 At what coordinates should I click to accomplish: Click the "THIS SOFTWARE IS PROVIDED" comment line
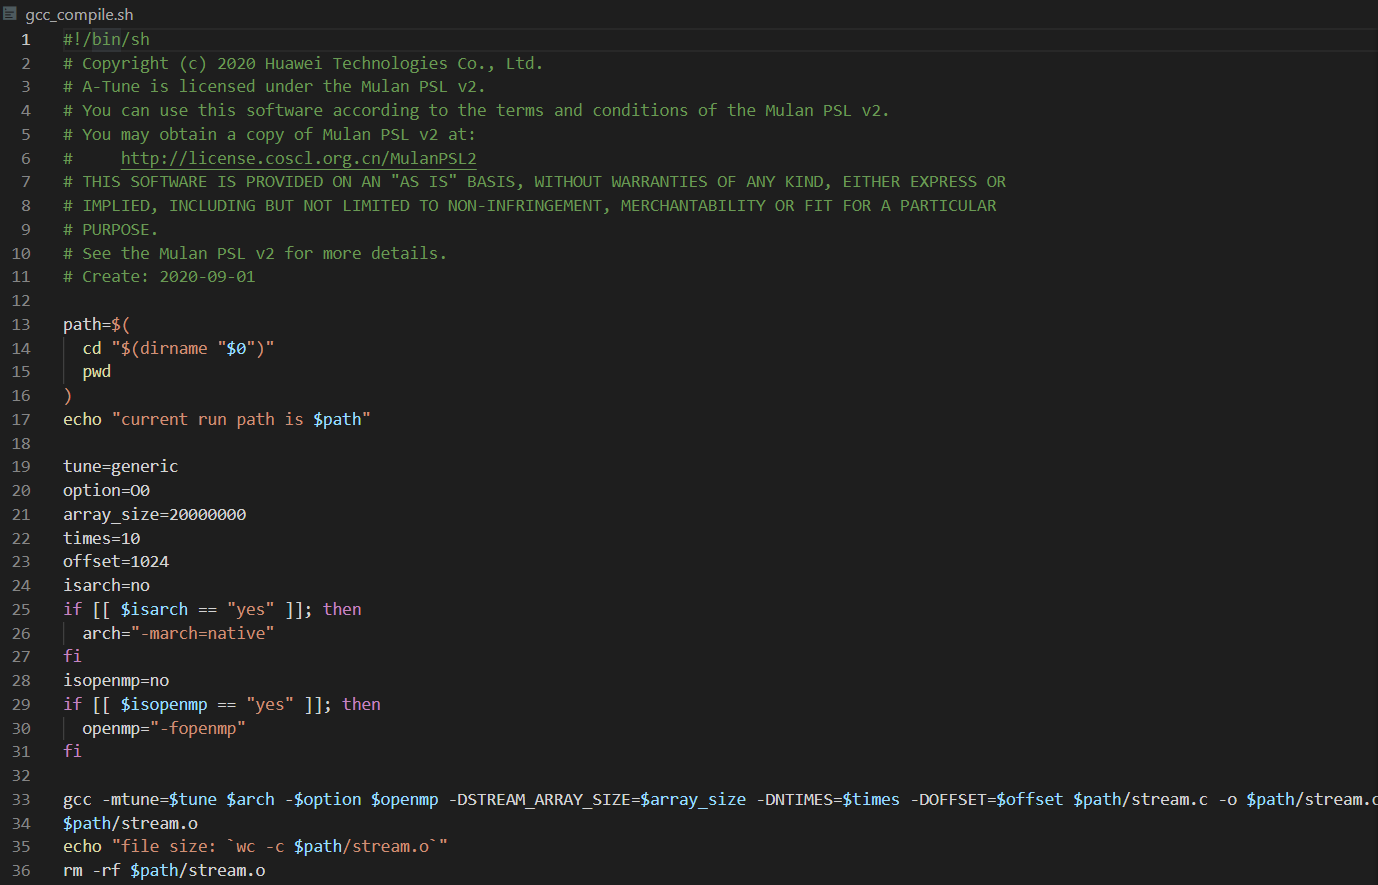534,182
